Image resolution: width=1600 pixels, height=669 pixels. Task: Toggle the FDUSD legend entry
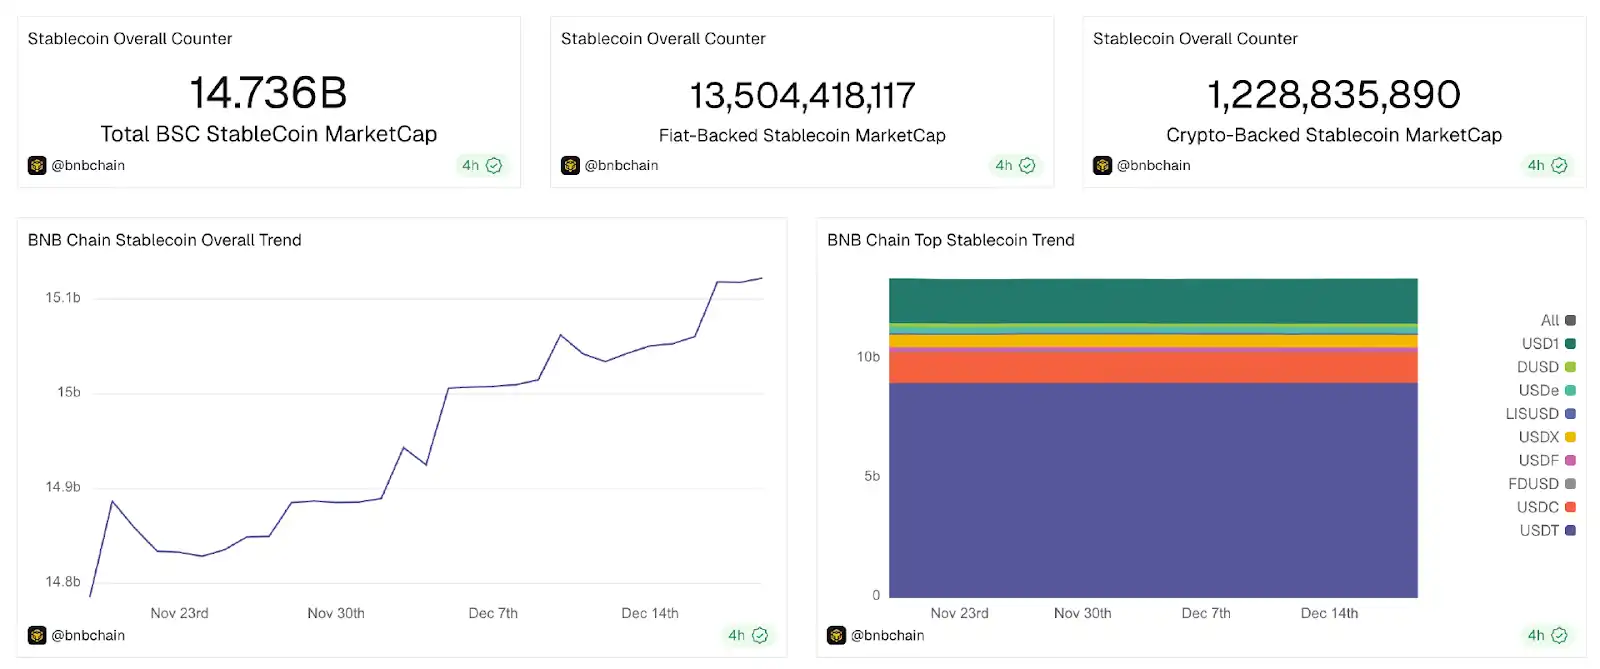(x=1541, y=484)
